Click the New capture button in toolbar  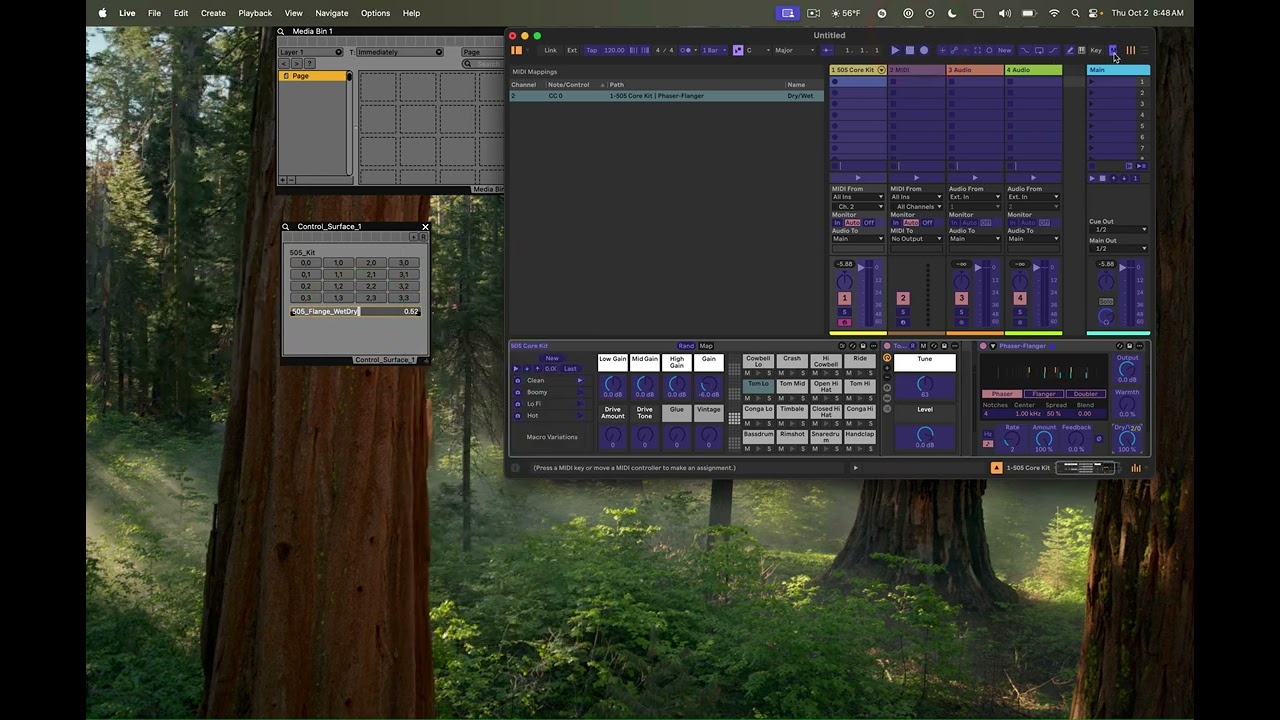point(1004,50)
